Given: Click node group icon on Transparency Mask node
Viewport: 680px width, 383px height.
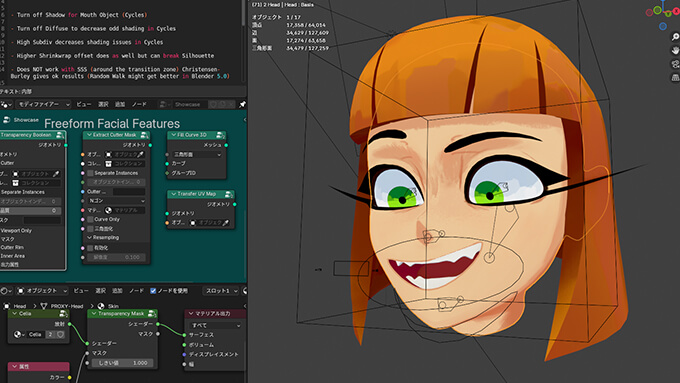Looking at the screenshot, I should pos(151,314).
